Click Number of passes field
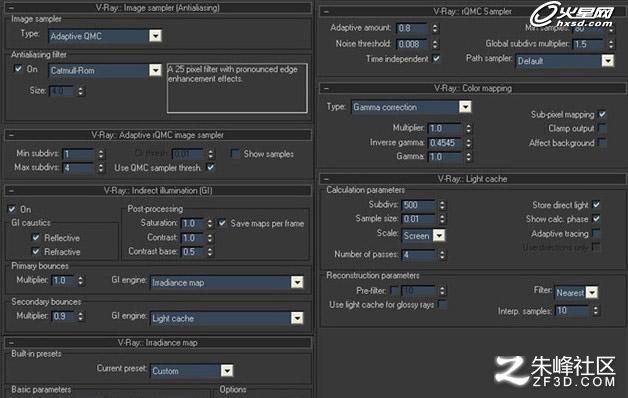This screenshot has width=628, height=398. (x=419, y=255)
